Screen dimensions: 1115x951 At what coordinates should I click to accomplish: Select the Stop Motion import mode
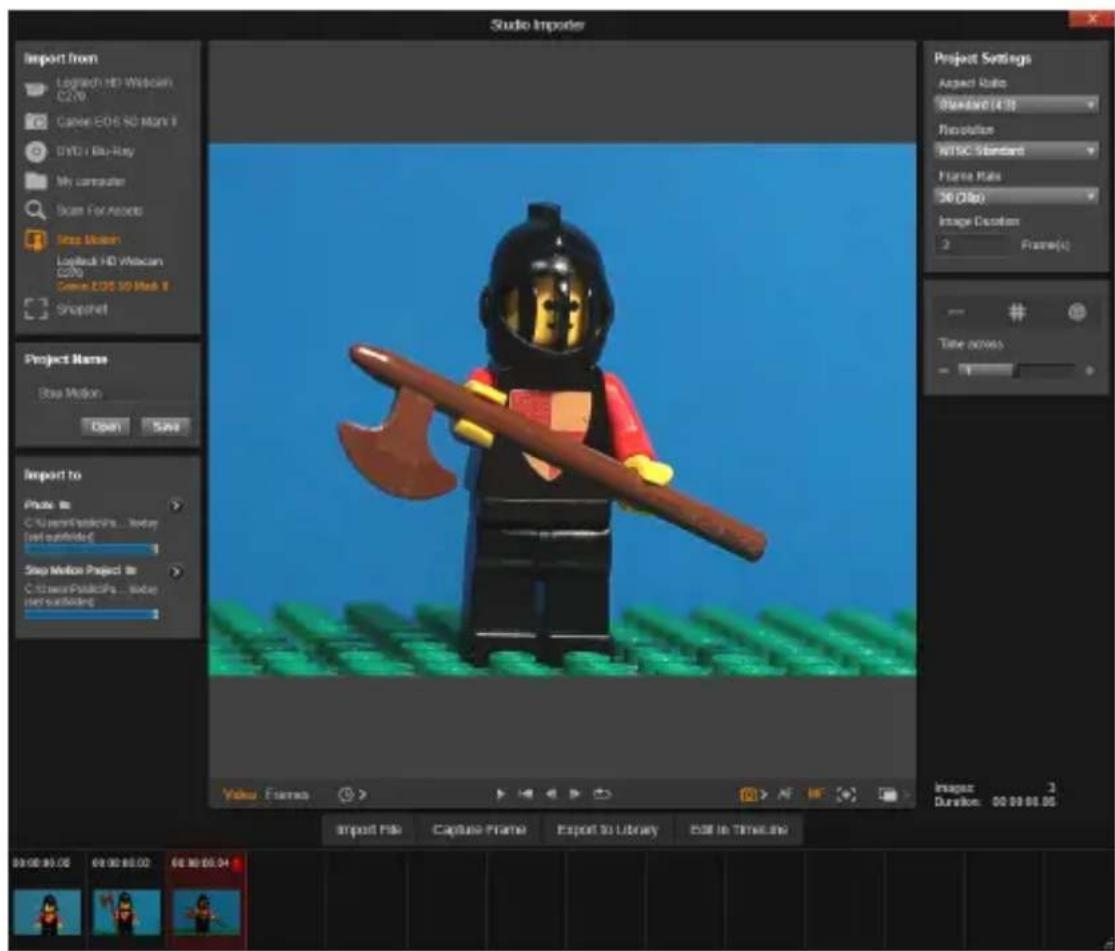point(73,240)
